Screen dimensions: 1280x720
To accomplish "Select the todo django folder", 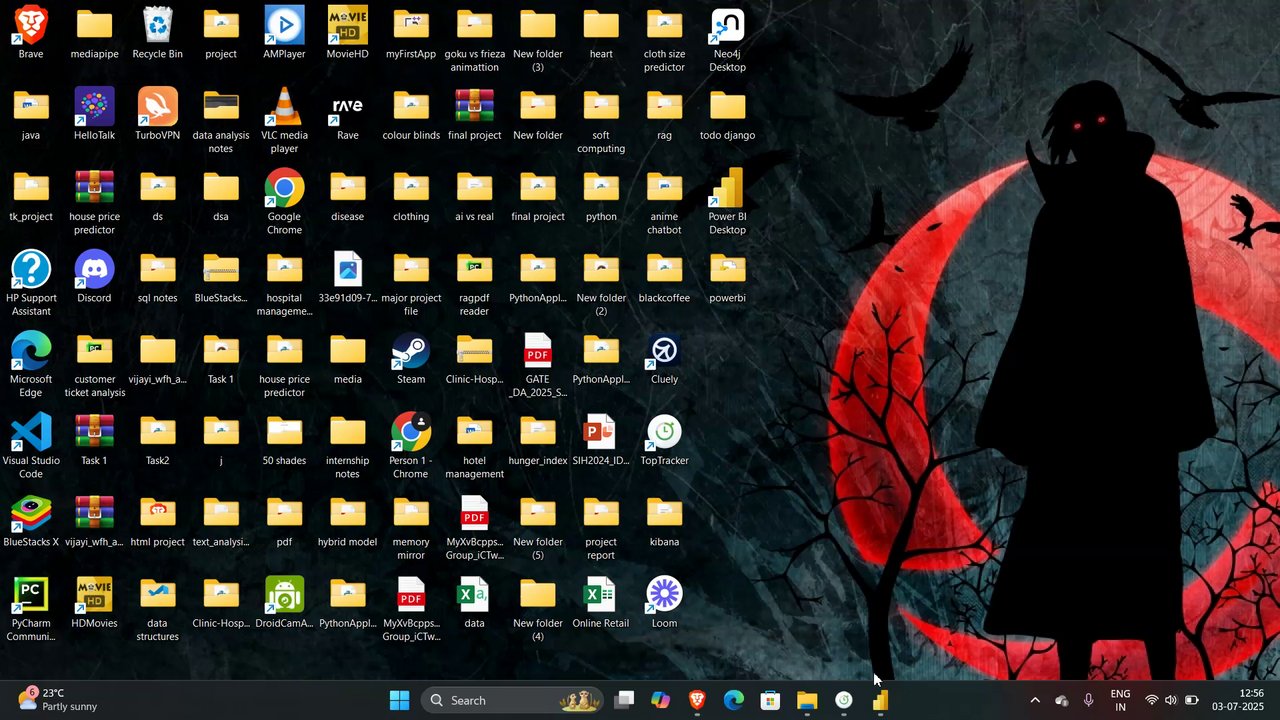I will [727, 113].
